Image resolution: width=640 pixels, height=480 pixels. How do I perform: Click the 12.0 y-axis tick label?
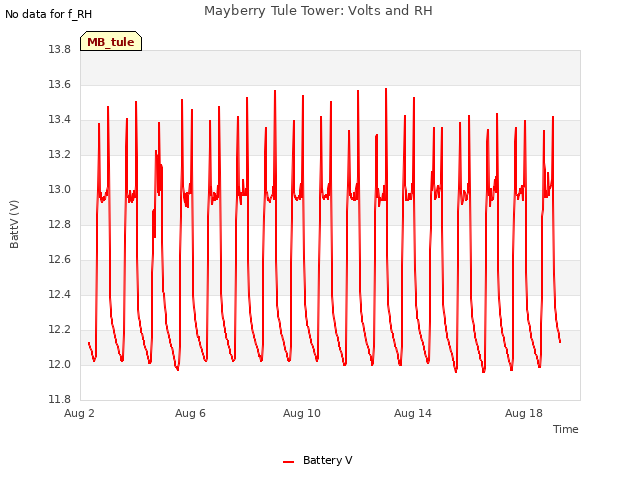59,364
